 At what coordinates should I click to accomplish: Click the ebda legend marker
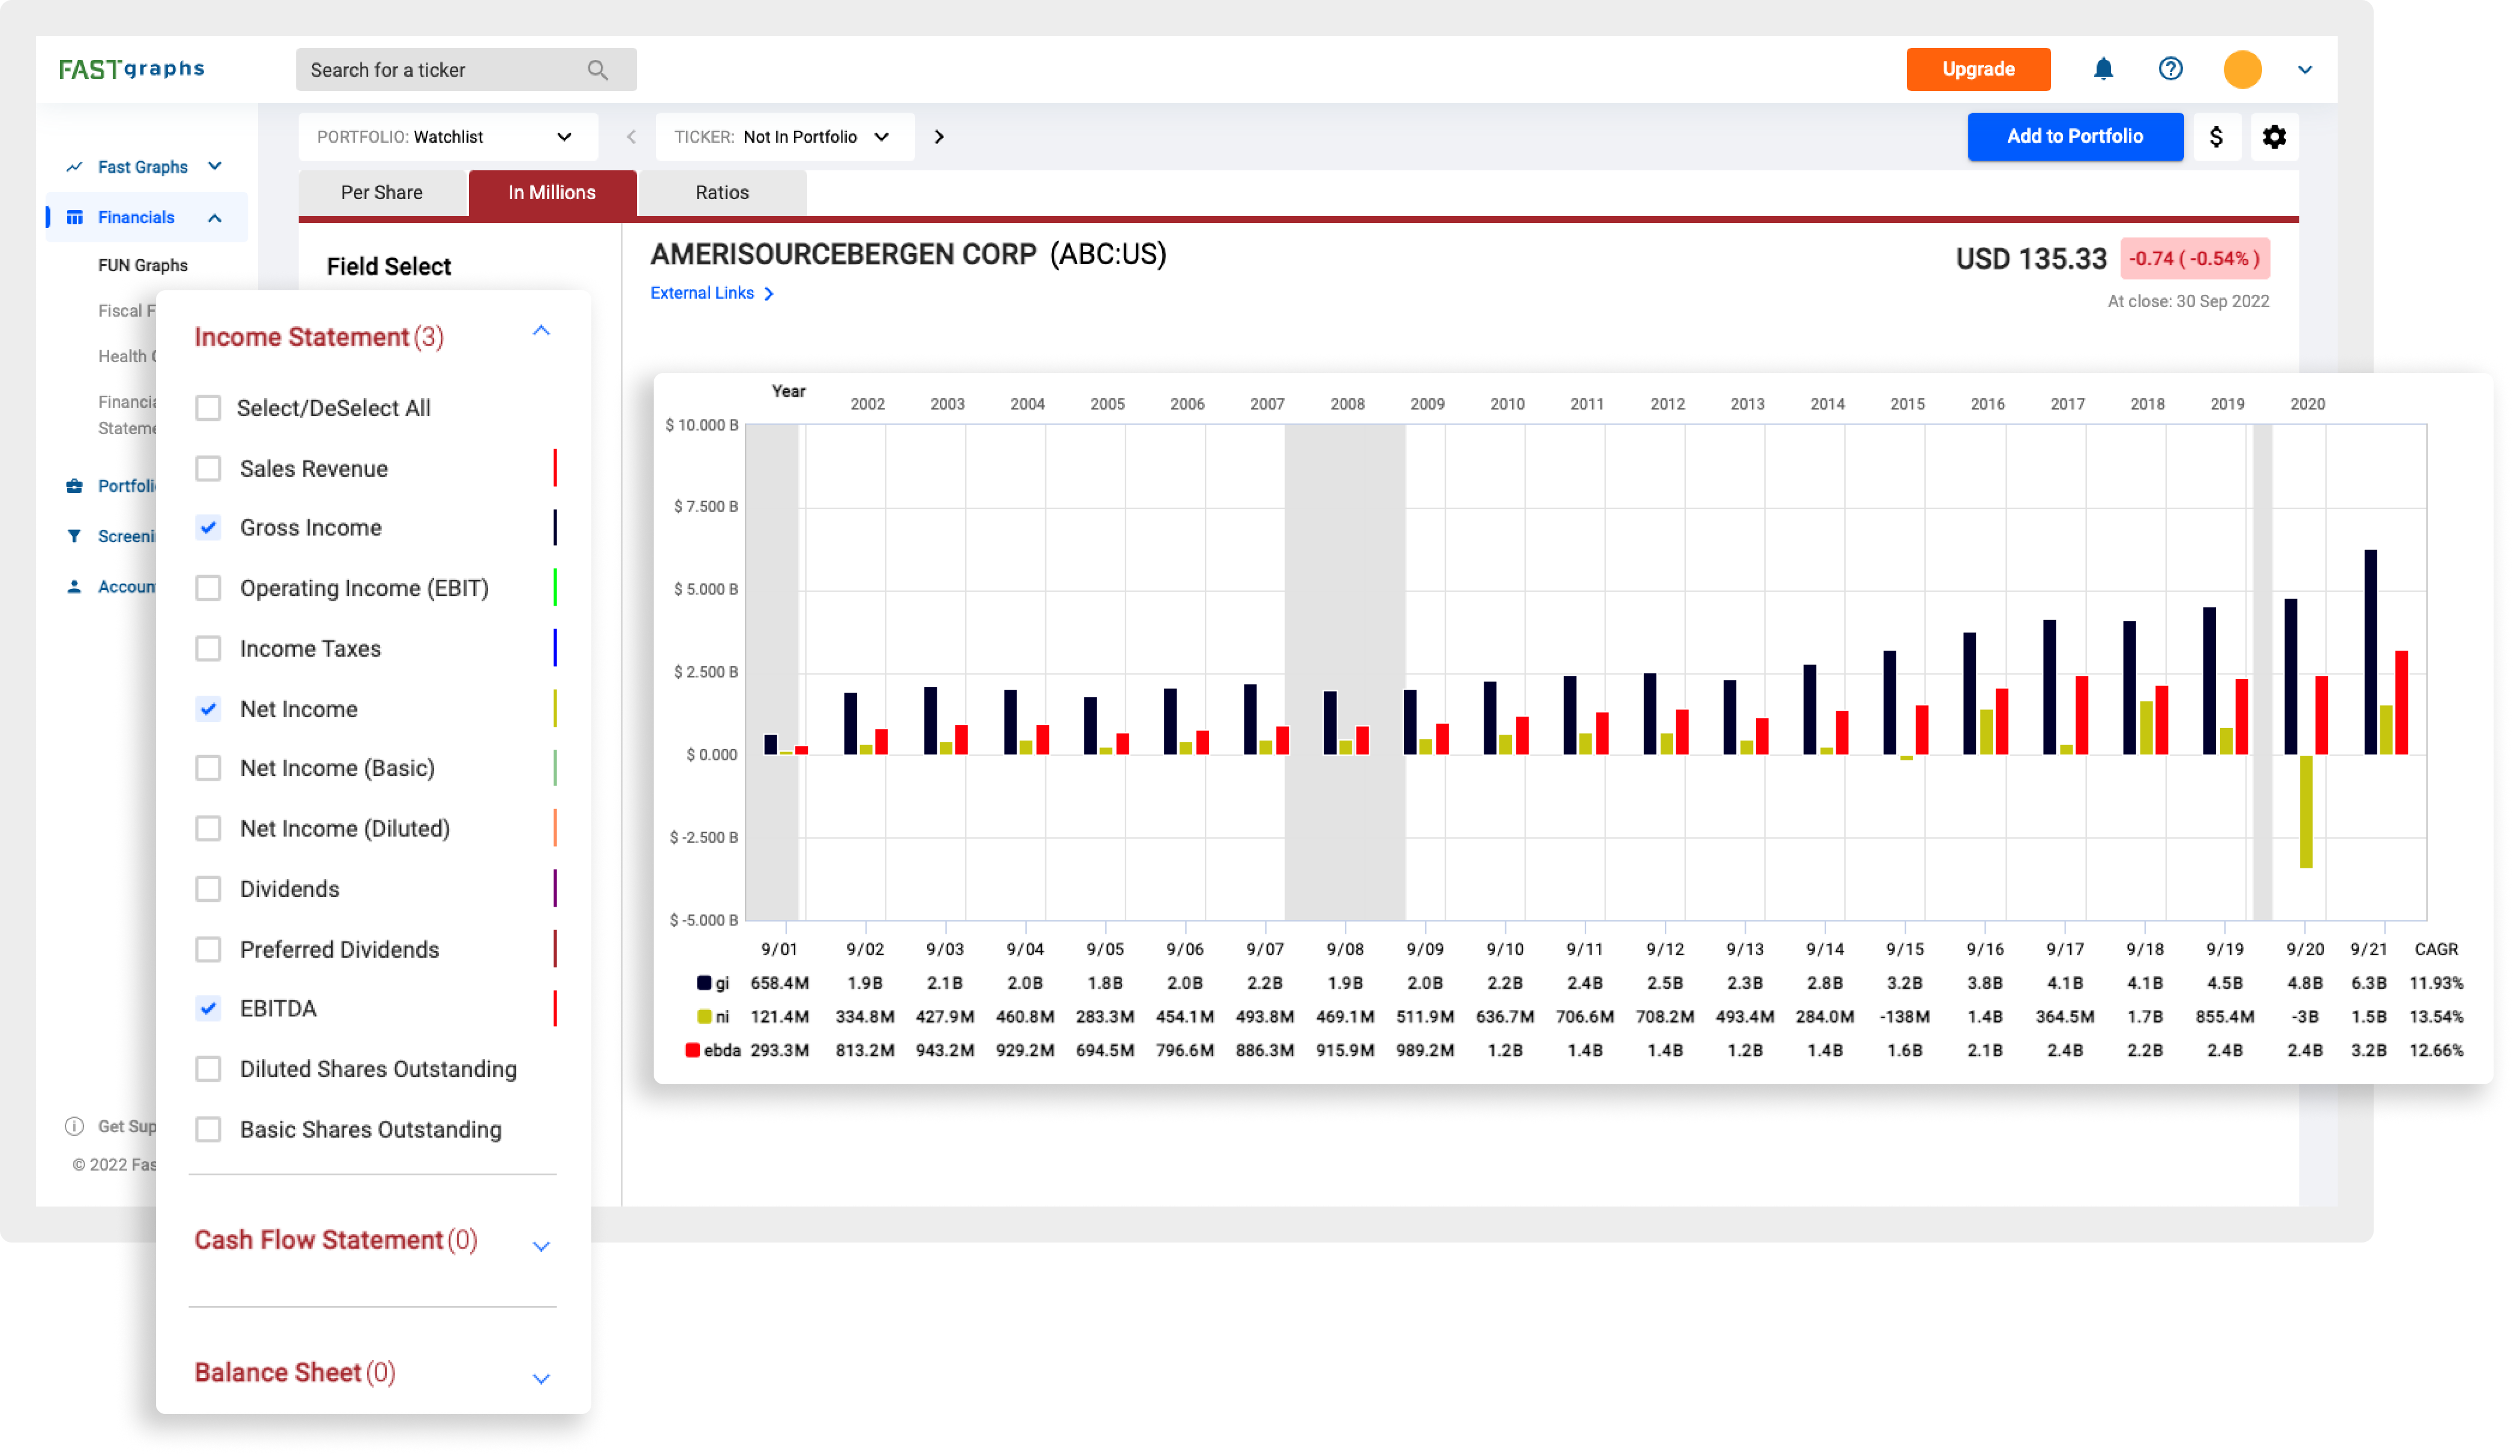coord(692,1050)
